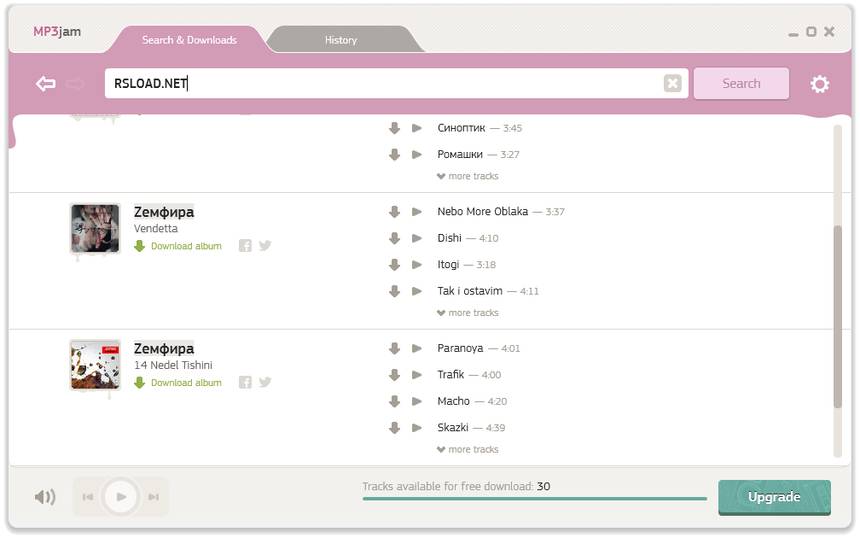This screenshot has width=860, height=538.
Task: Play the track Tak i ostavim
Action: point(417,291)
